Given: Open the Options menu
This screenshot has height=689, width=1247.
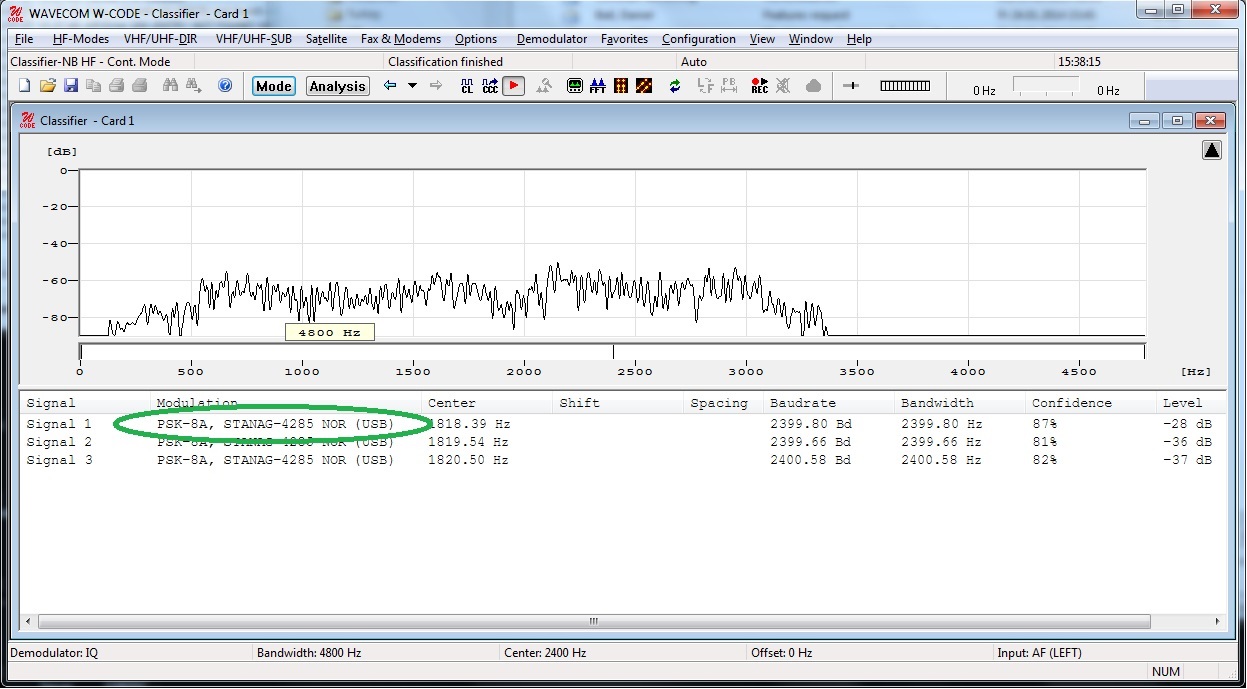Looking at the screenshot, I should coord(476,39).
